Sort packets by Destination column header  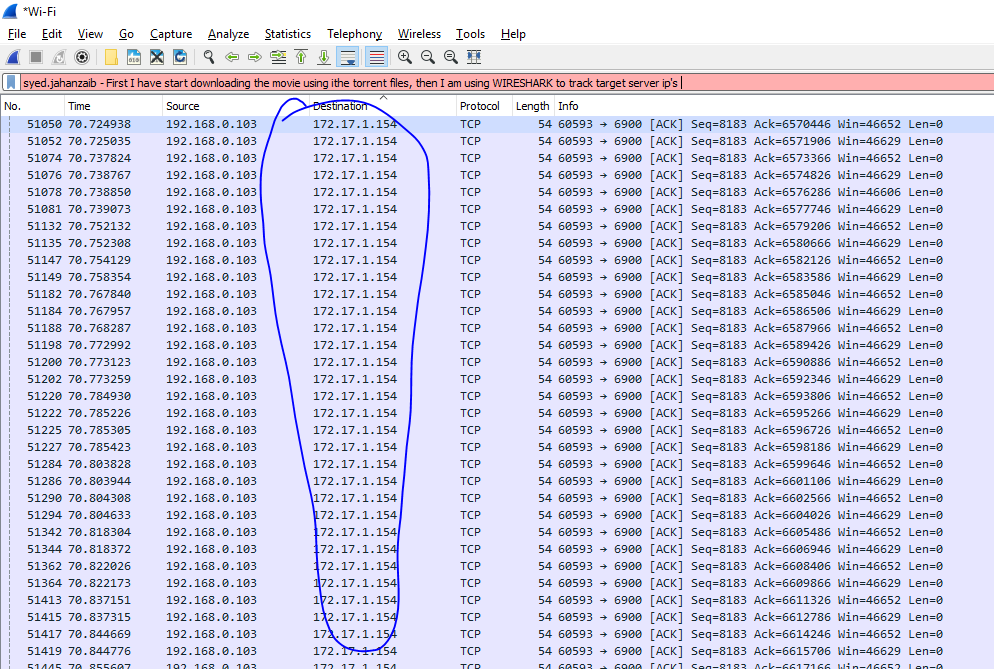[x=340, y=106]
